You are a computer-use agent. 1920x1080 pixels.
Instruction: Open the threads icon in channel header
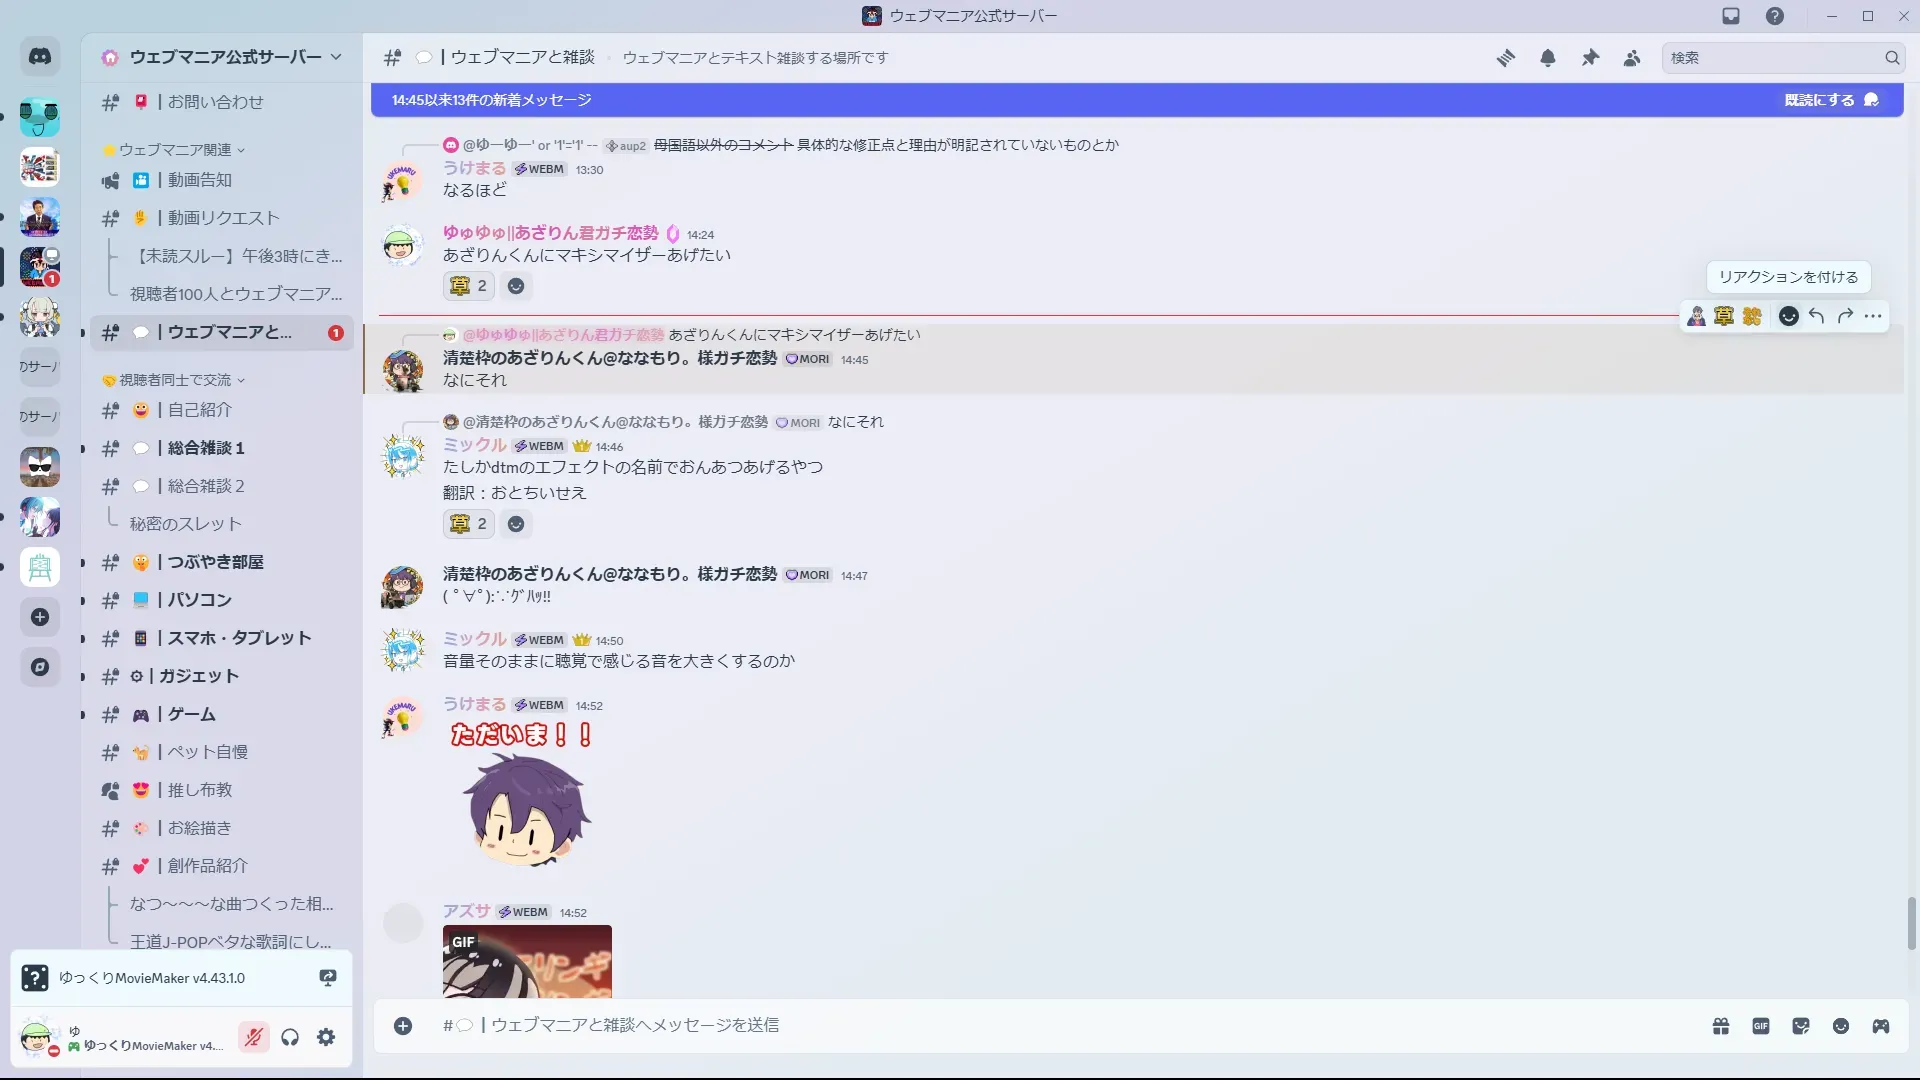[1505, 58]
